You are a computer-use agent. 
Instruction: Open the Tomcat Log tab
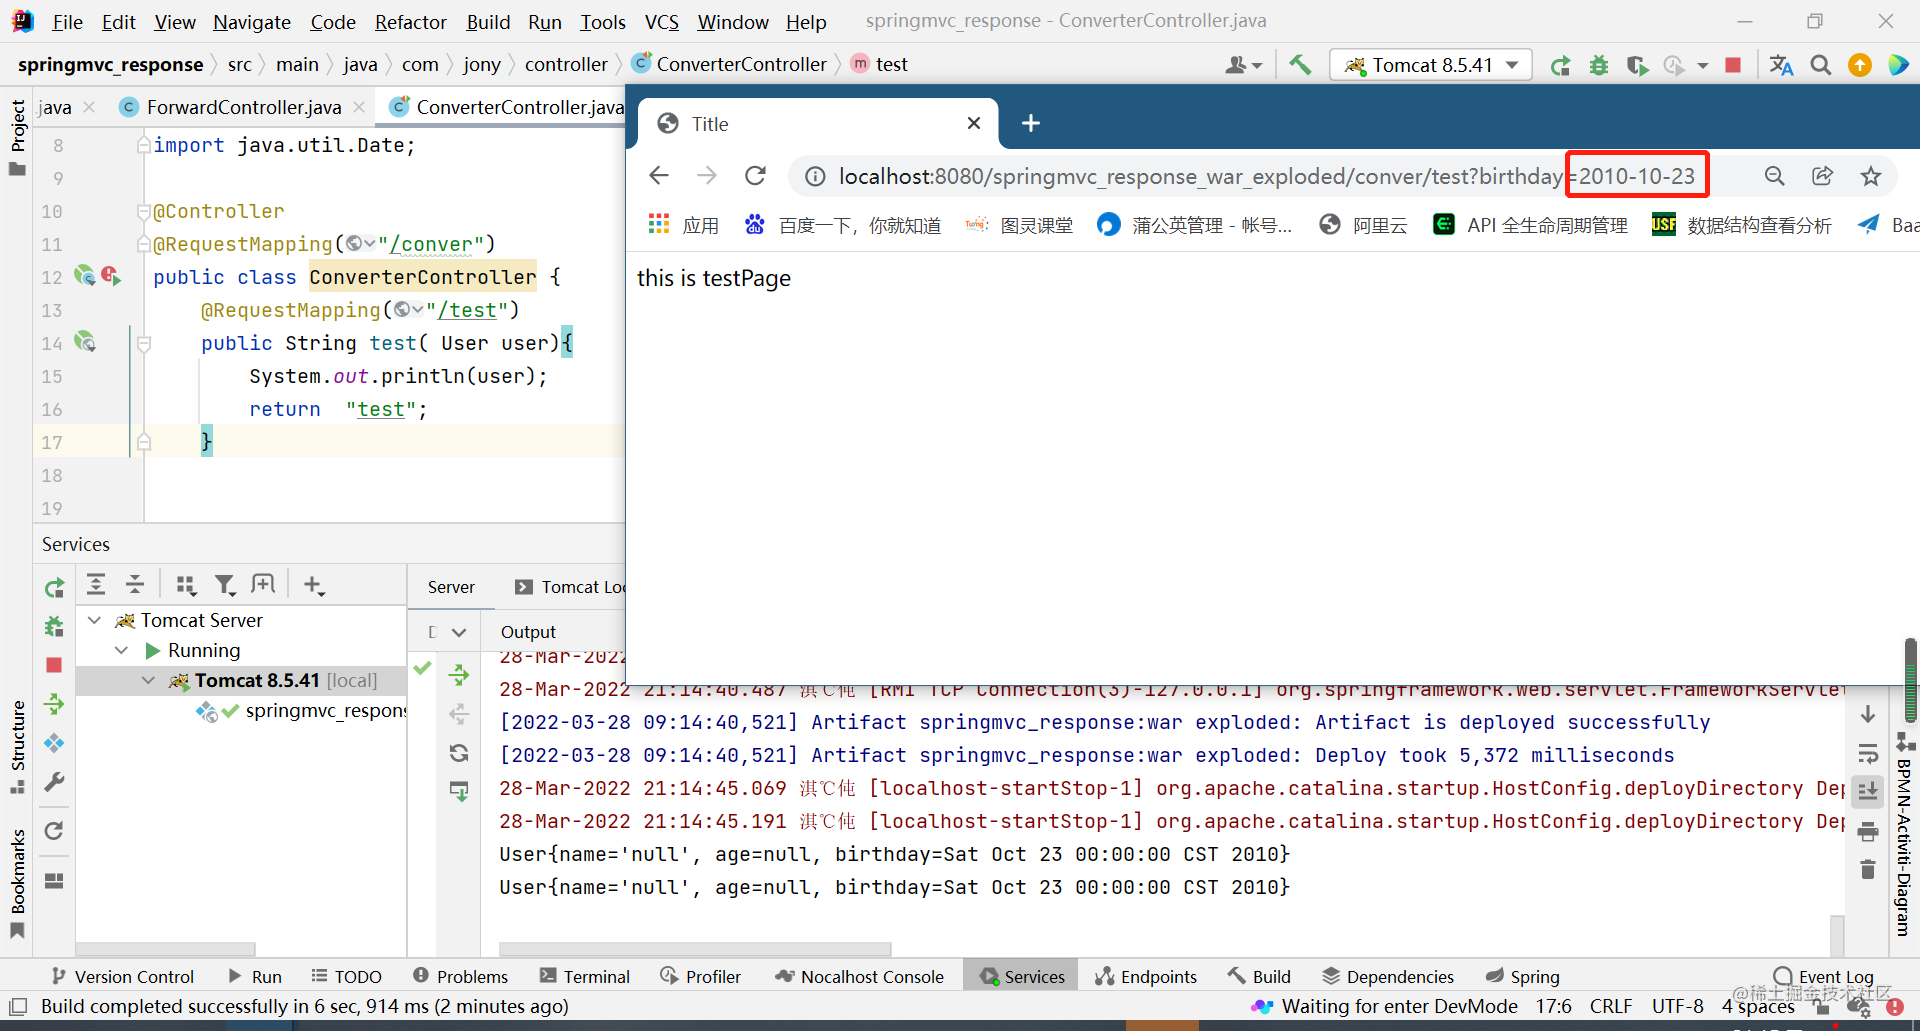pos(570,587)
